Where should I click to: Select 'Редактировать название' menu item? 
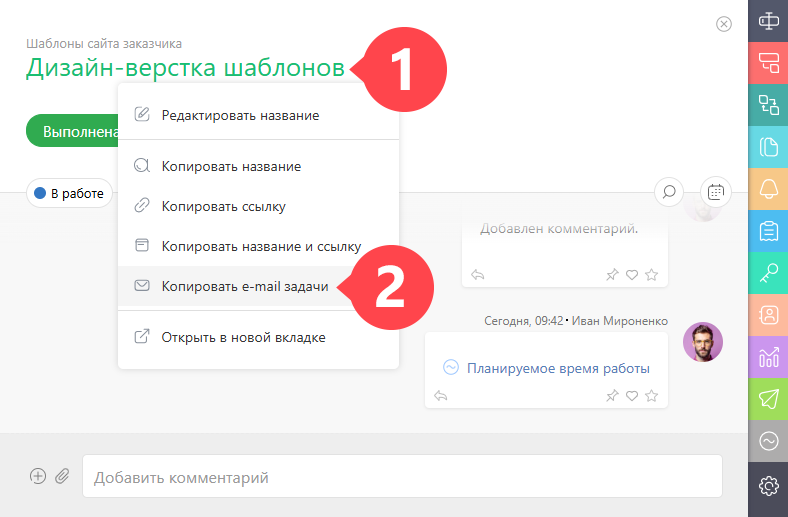(x=258, y=115)
